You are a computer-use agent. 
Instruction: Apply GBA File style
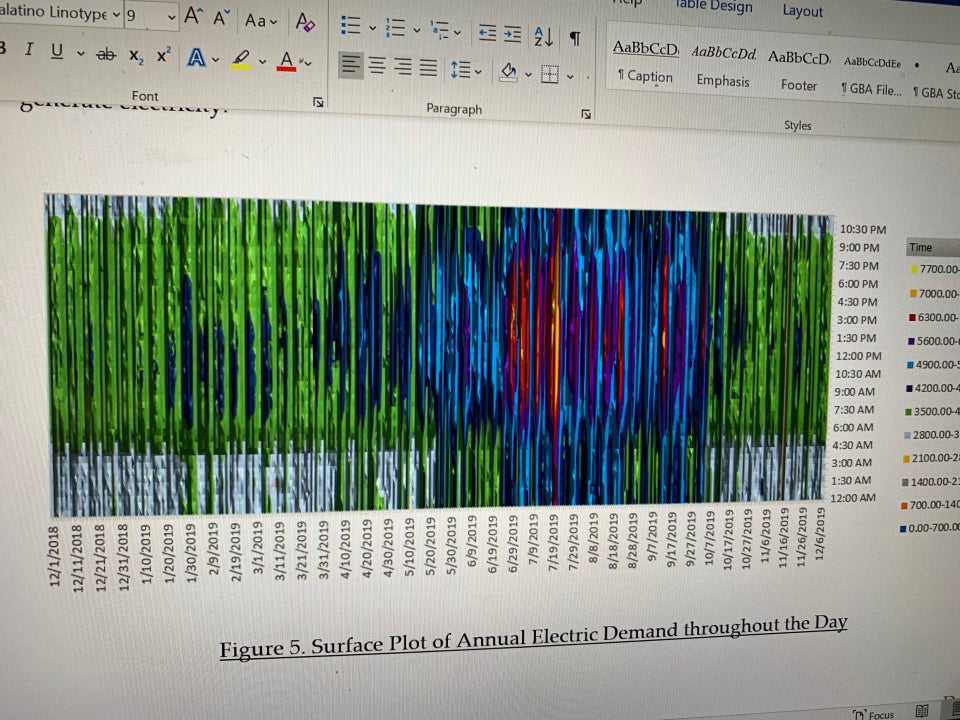[x=872, y=77]
